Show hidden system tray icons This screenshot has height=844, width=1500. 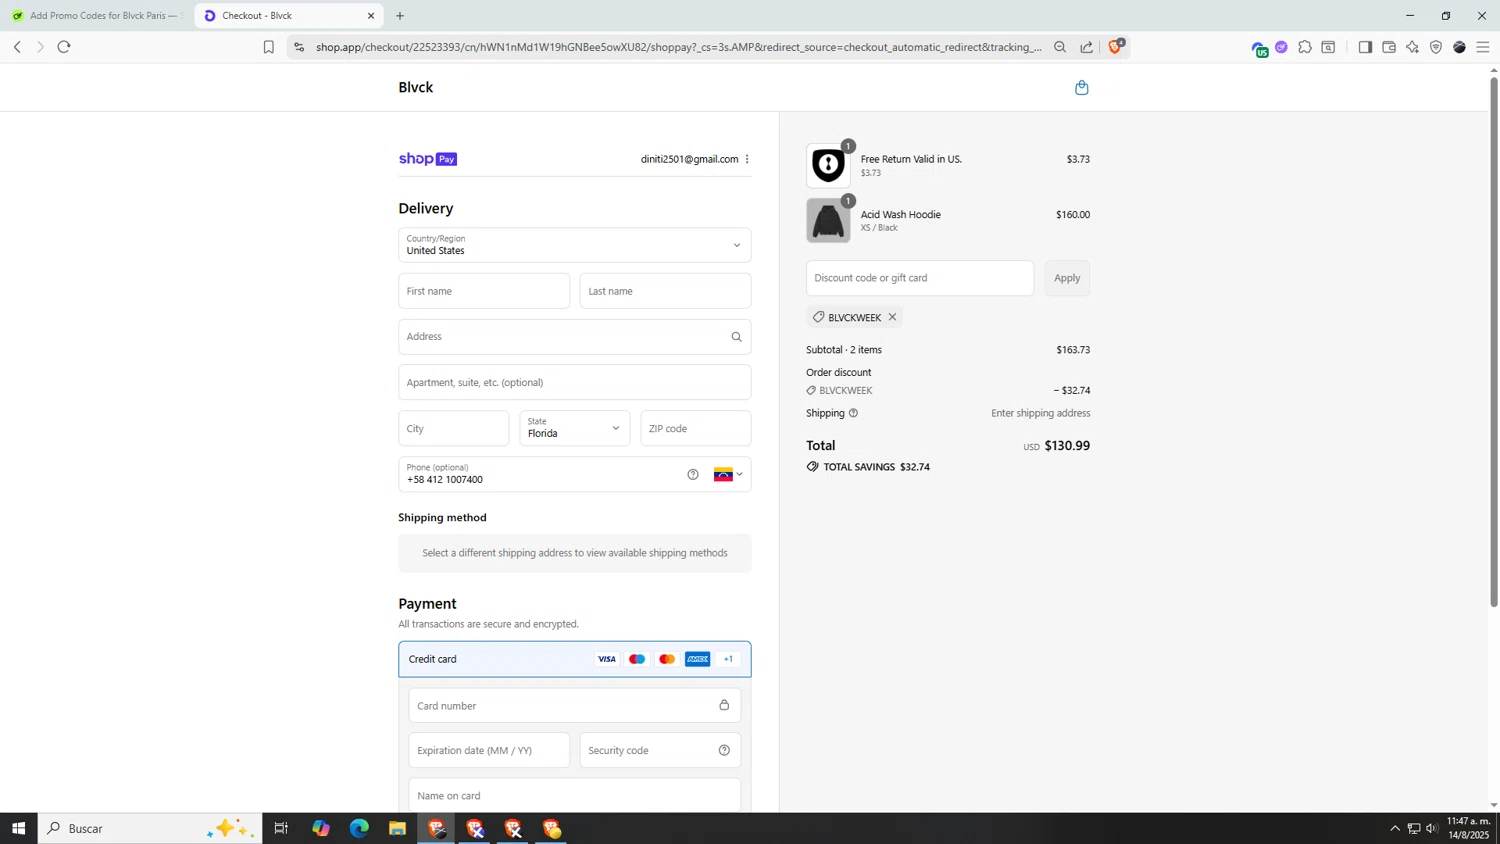coord(1395,828)
